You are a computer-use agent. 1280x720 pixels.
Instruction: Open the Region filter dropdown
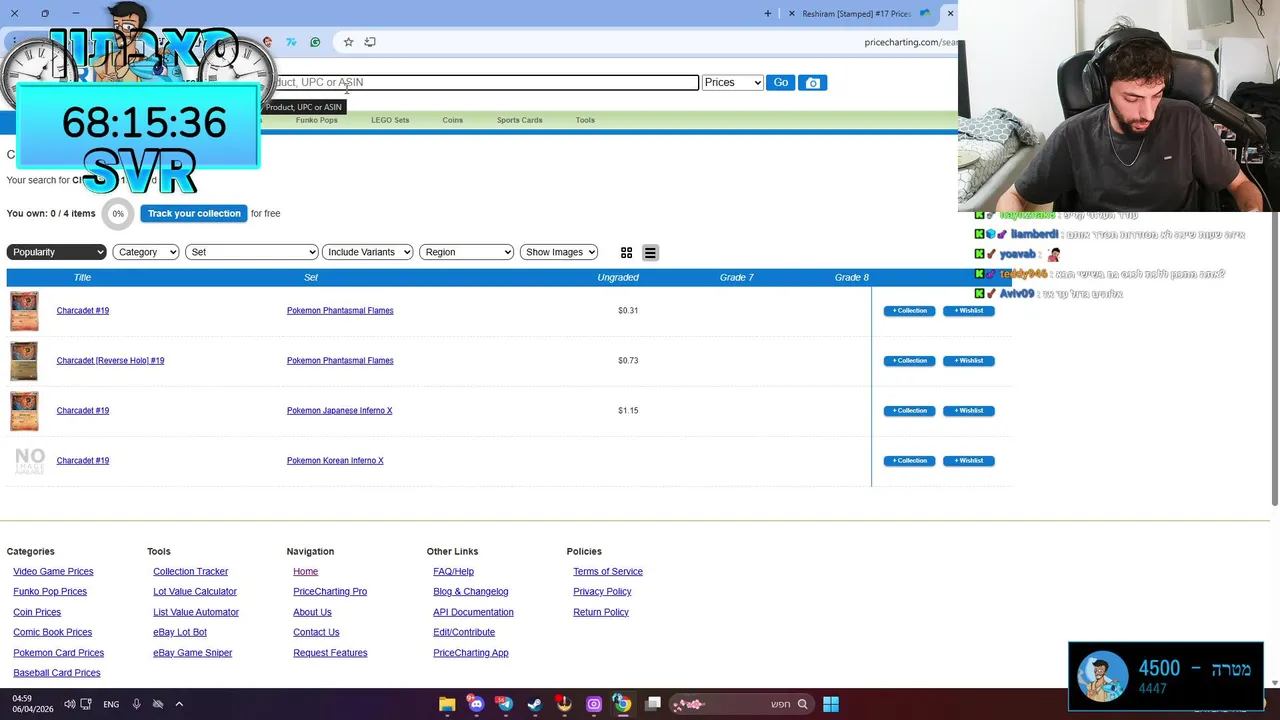tap(466, 252)
